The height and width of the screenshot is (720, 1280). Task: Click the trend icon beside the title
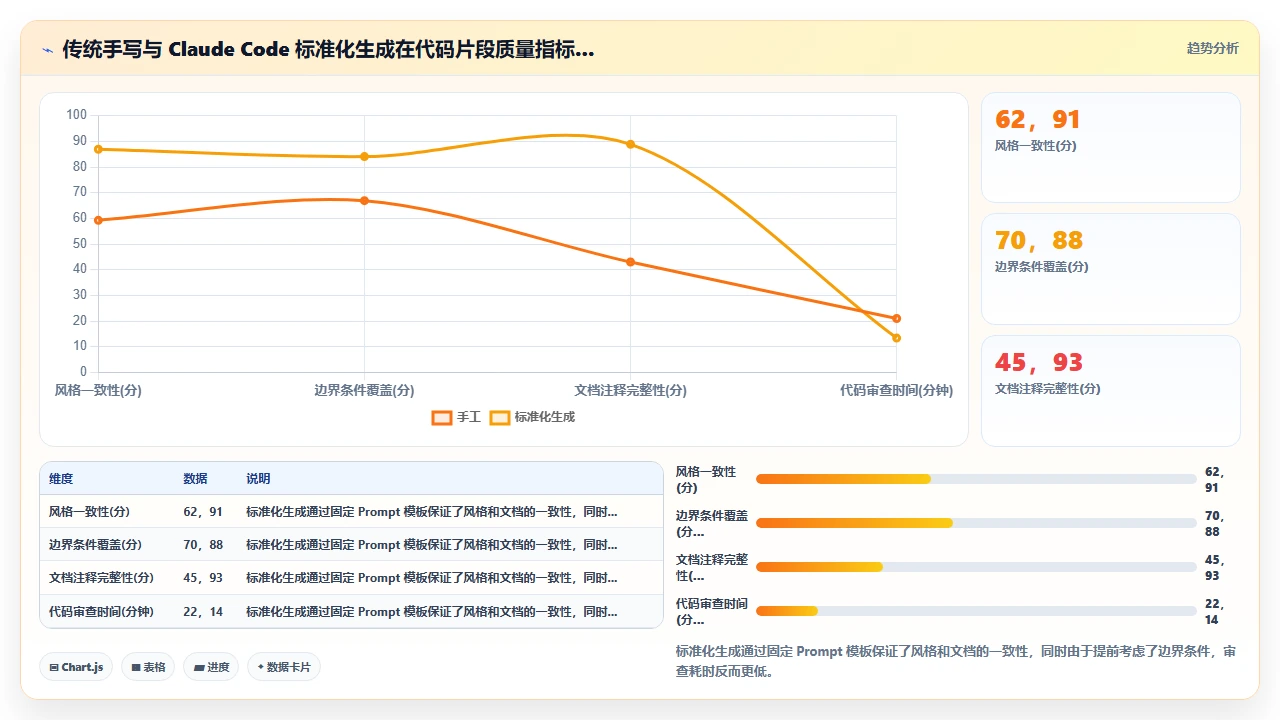pos(47,50)
